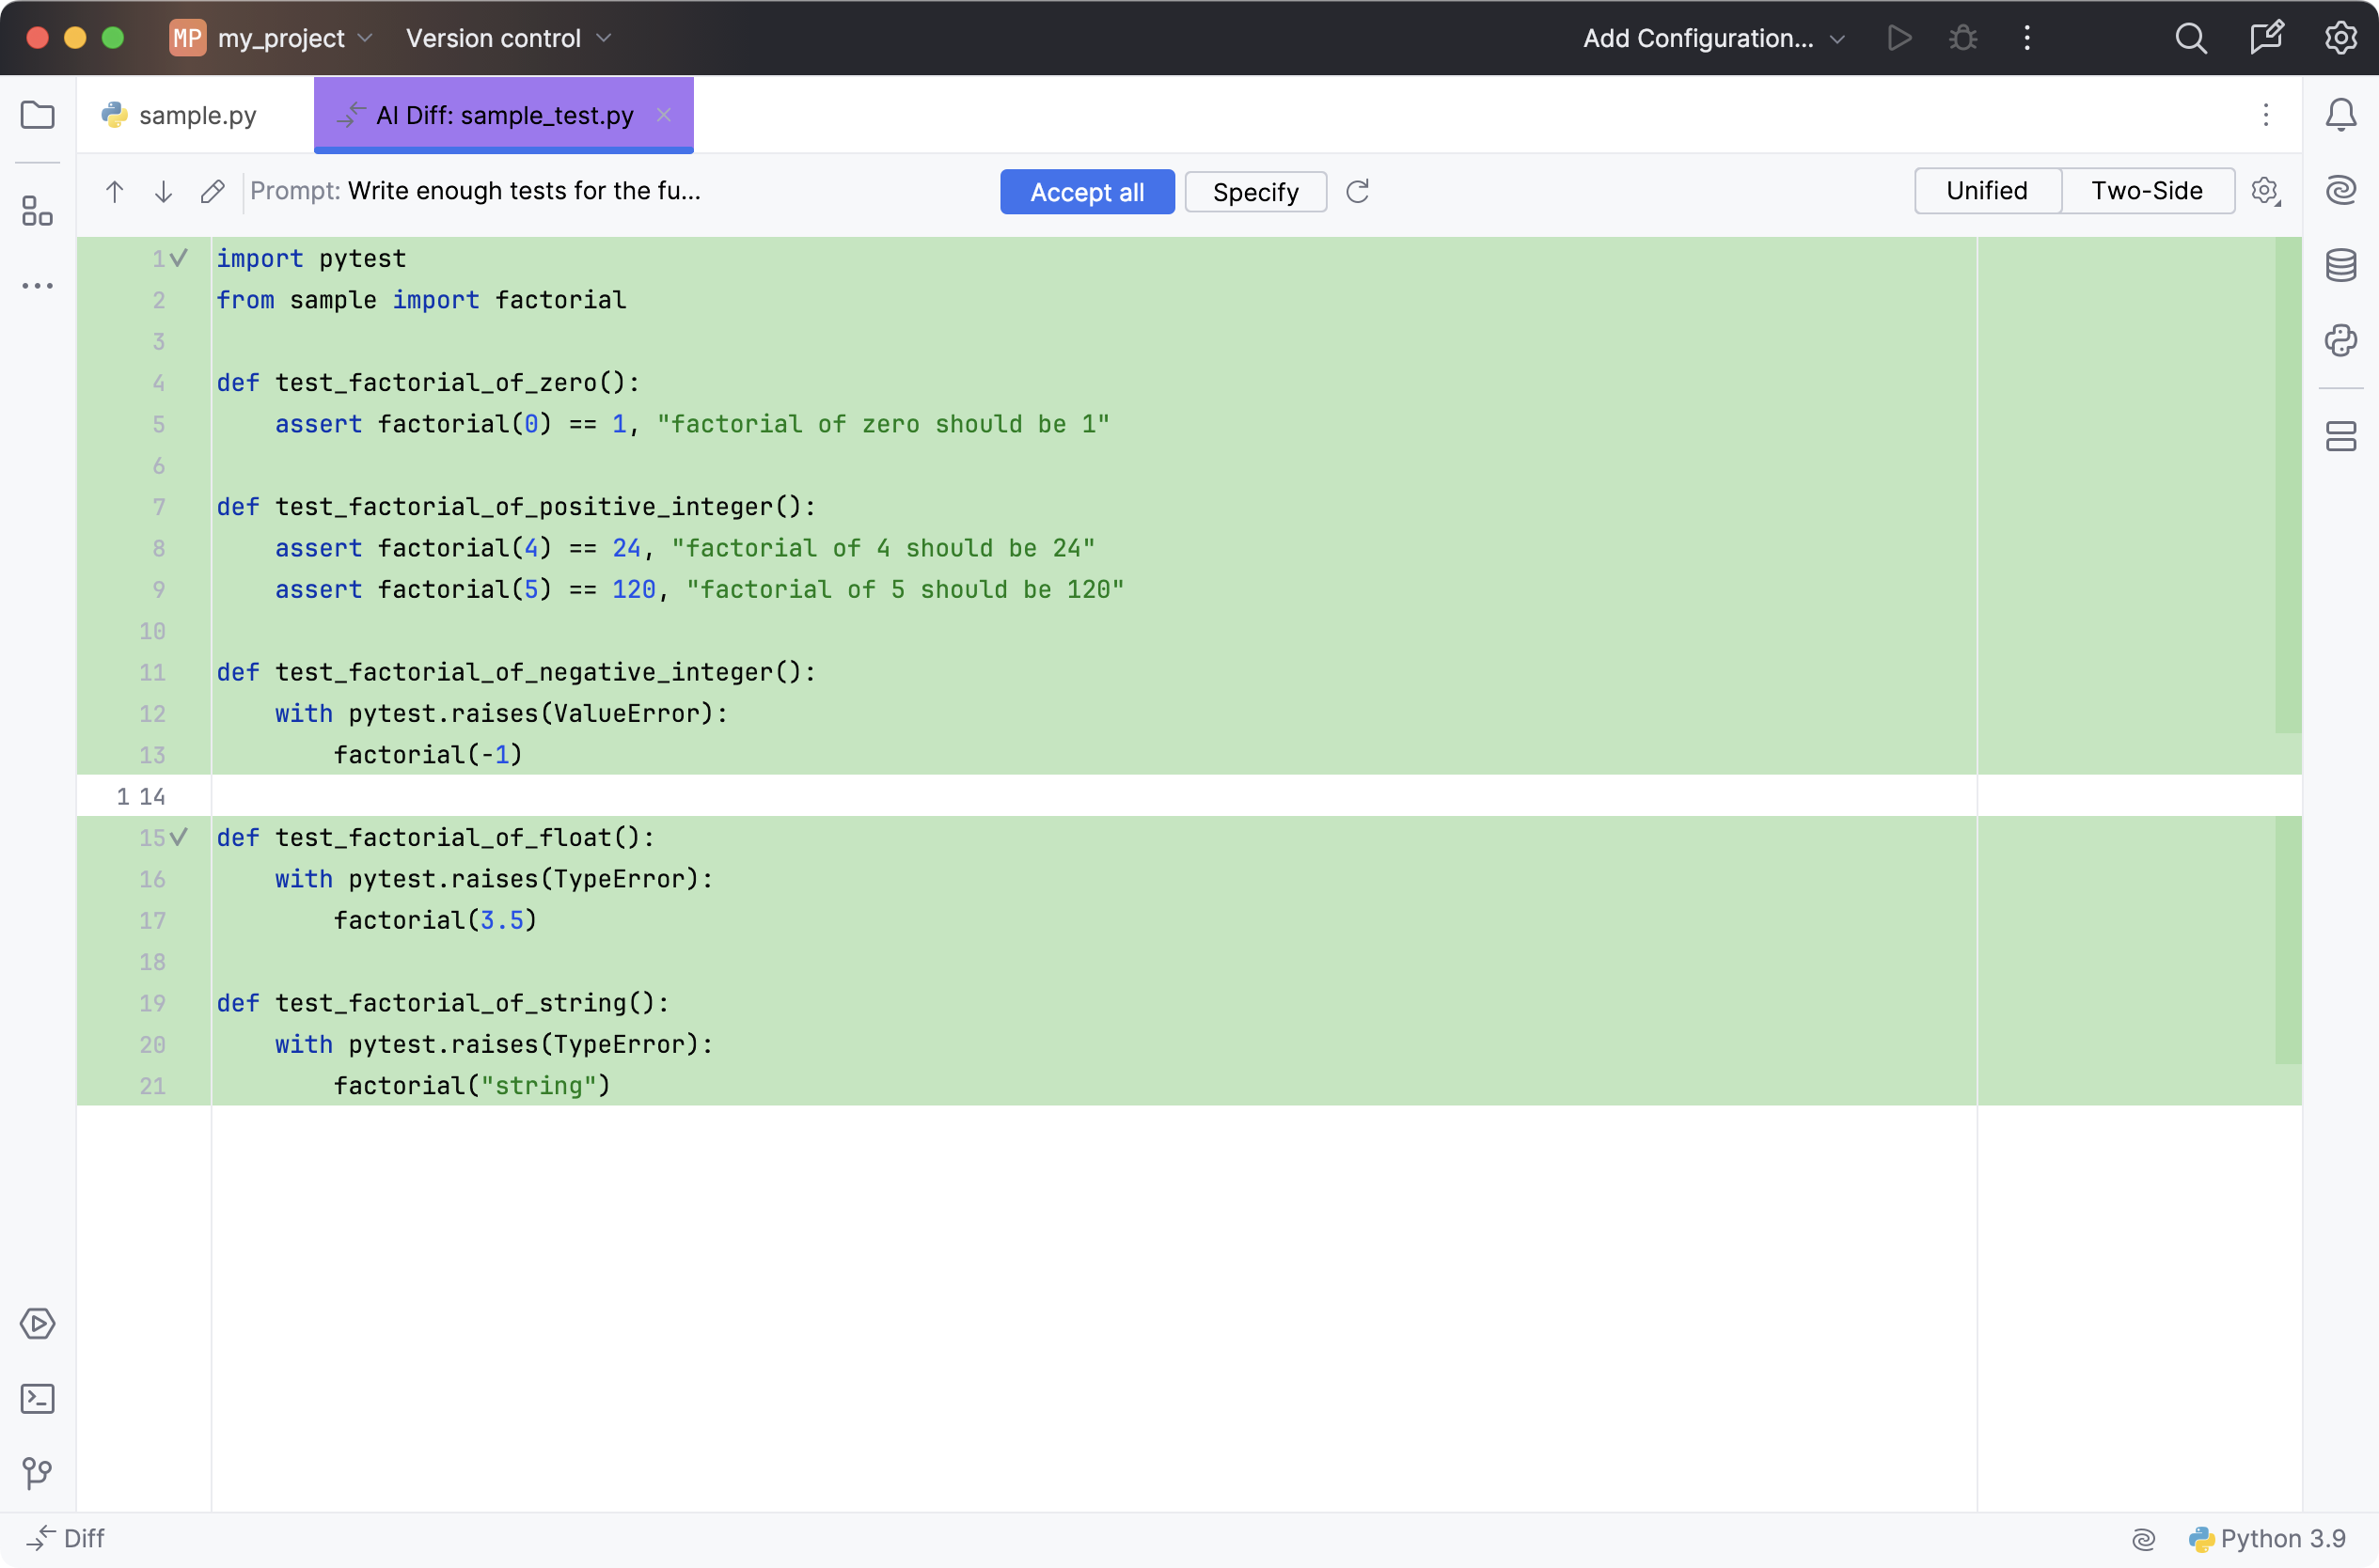Image resolution: width=2379 pixels, height=1568 pixels.
Task: Go to next difference arrow down
Action: 163,191
